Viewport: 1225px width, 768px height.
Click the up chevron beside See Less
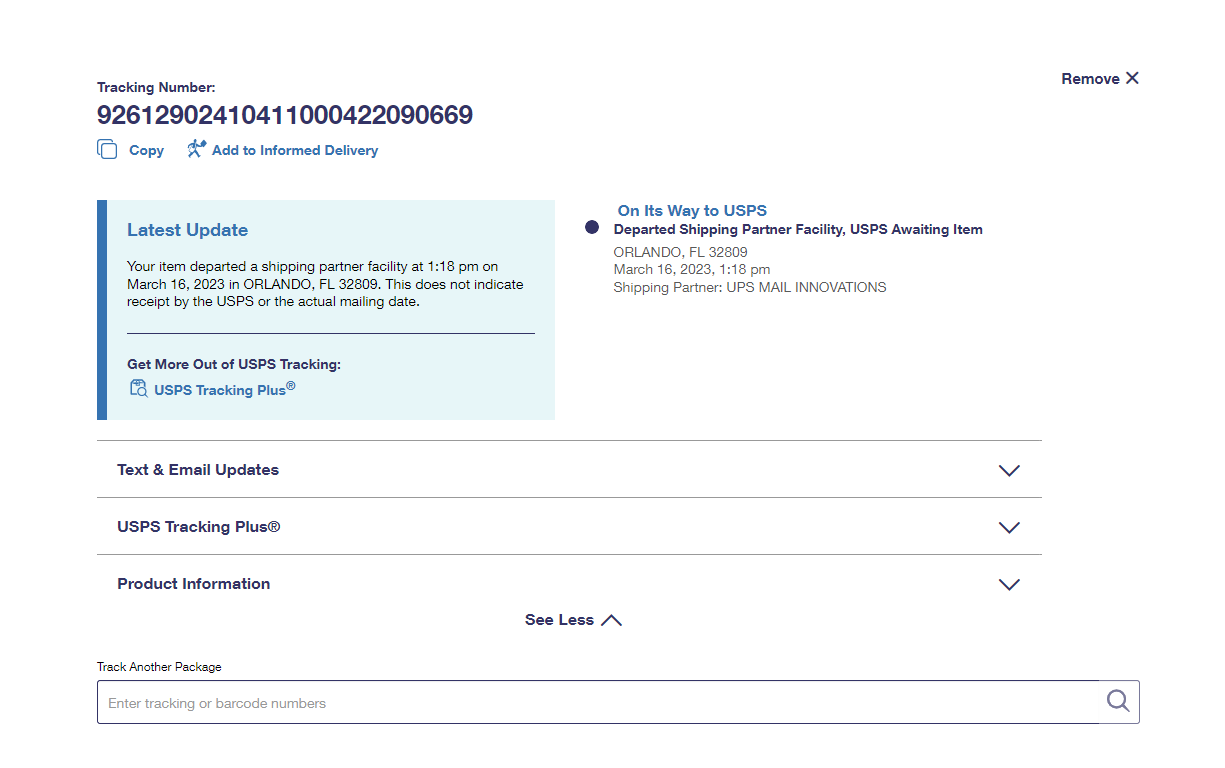pos(611,620)
